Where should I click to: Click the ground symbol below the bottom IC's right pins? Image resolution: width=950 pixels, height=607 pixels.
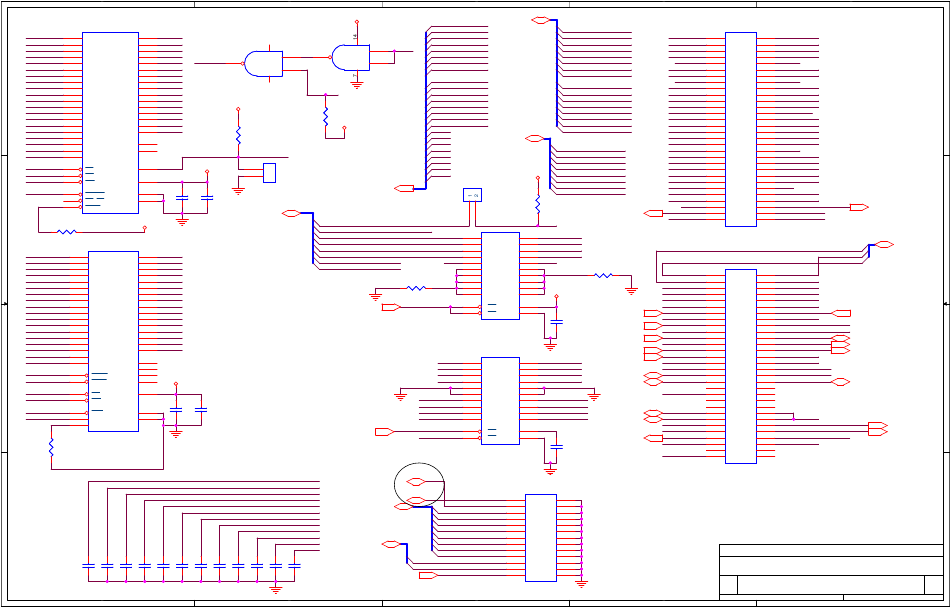[582, 585]
